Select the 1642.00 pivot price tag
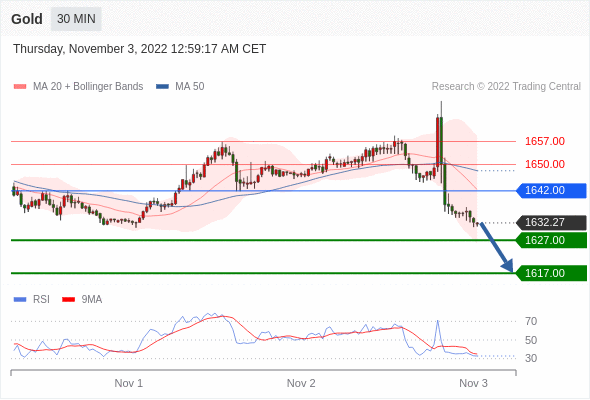This screenshot has width=590, height=400. [551, 190]
